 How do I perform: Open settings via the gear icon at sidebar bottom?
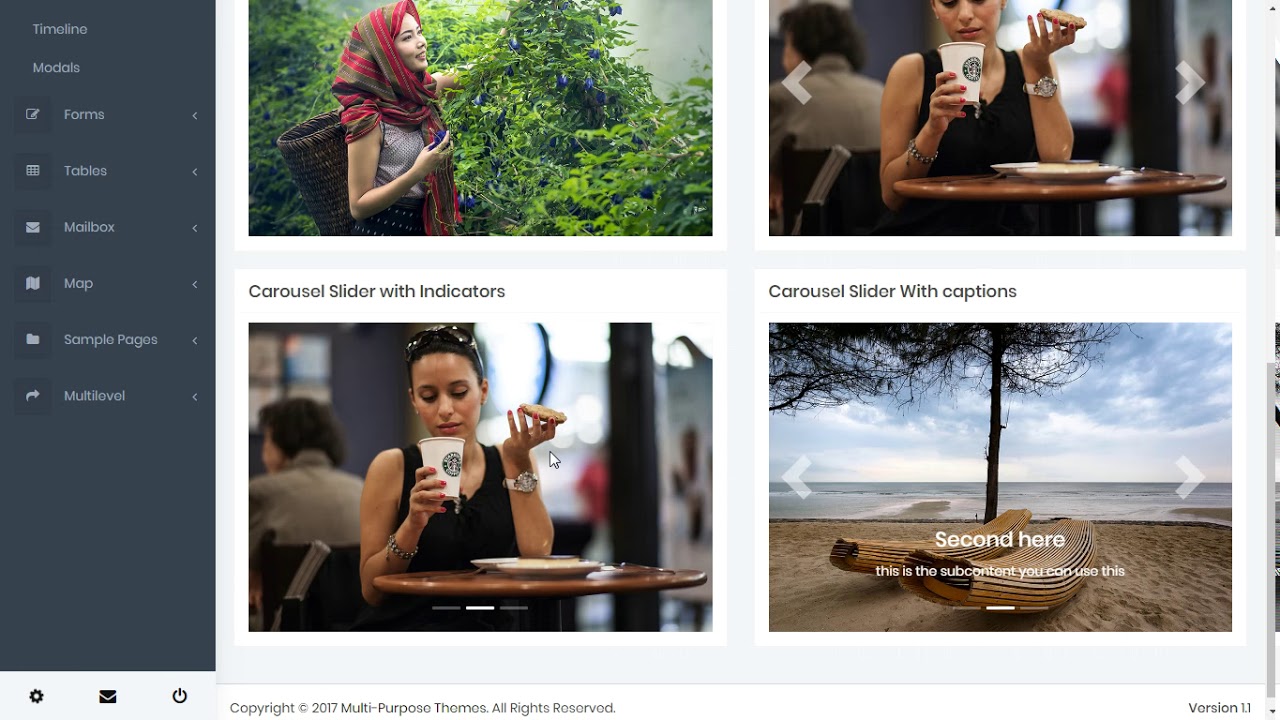coord(36,696)
